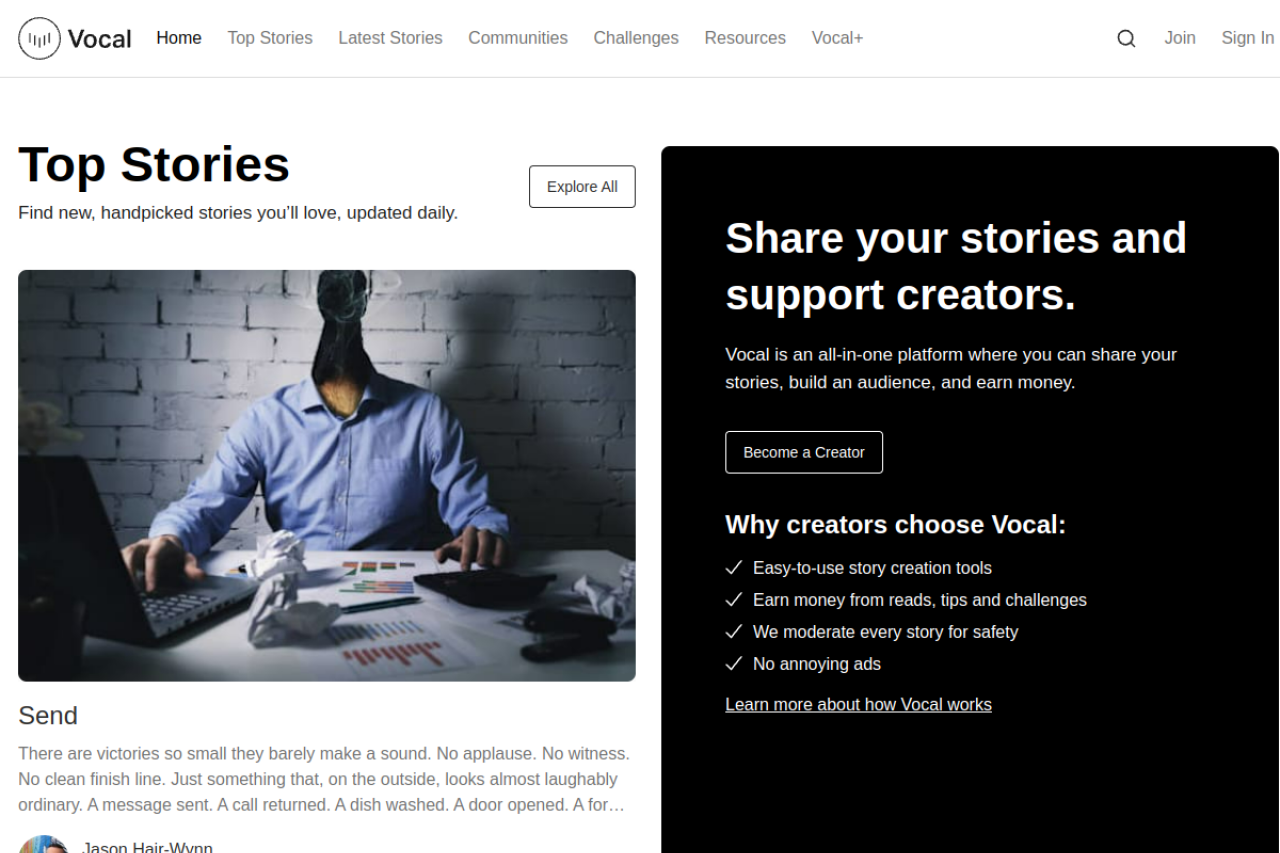Open the Send story thumbnail image
1280x853 pixels.
tap(327, 476)
